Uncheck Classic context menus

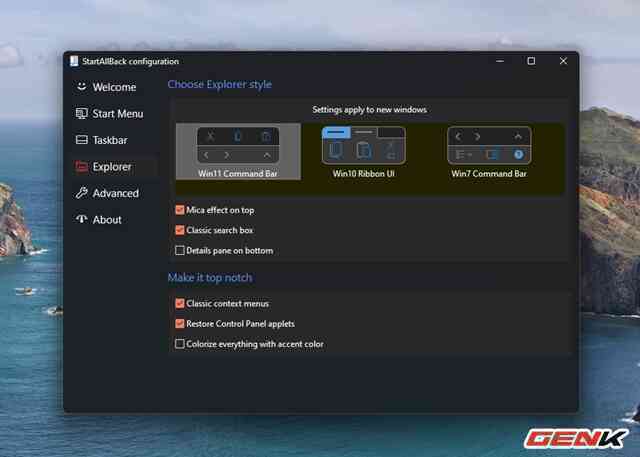pos(180,303)
